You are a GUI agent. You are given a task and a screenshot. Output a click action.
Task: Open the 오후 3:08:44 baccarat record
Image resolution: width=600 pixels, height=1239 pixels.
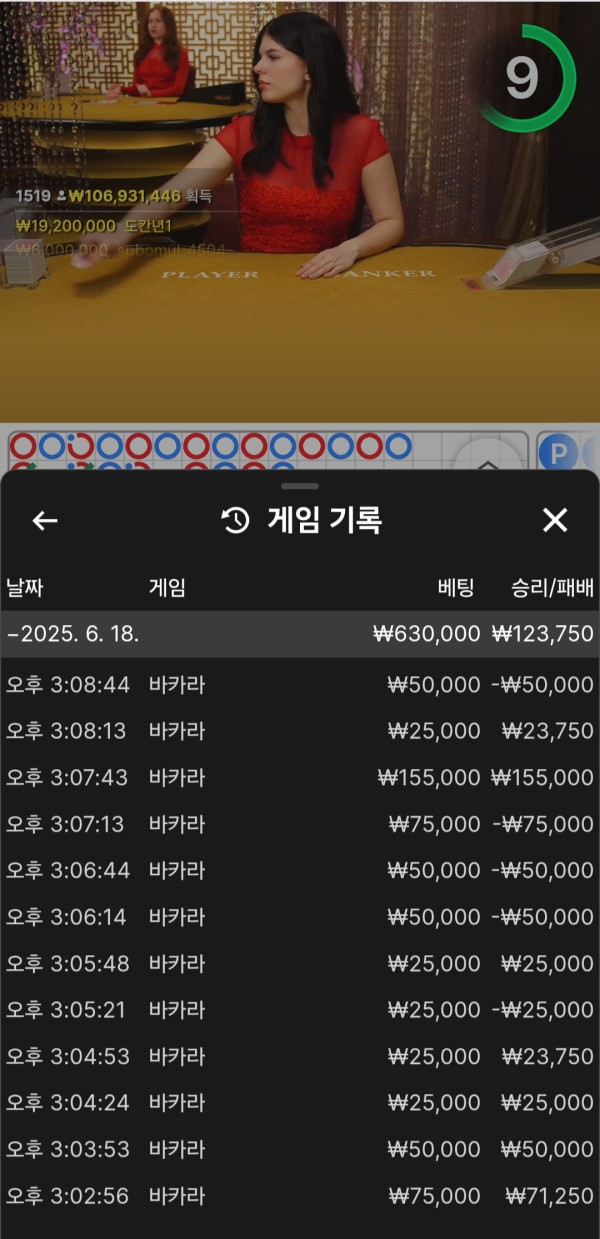300,685
